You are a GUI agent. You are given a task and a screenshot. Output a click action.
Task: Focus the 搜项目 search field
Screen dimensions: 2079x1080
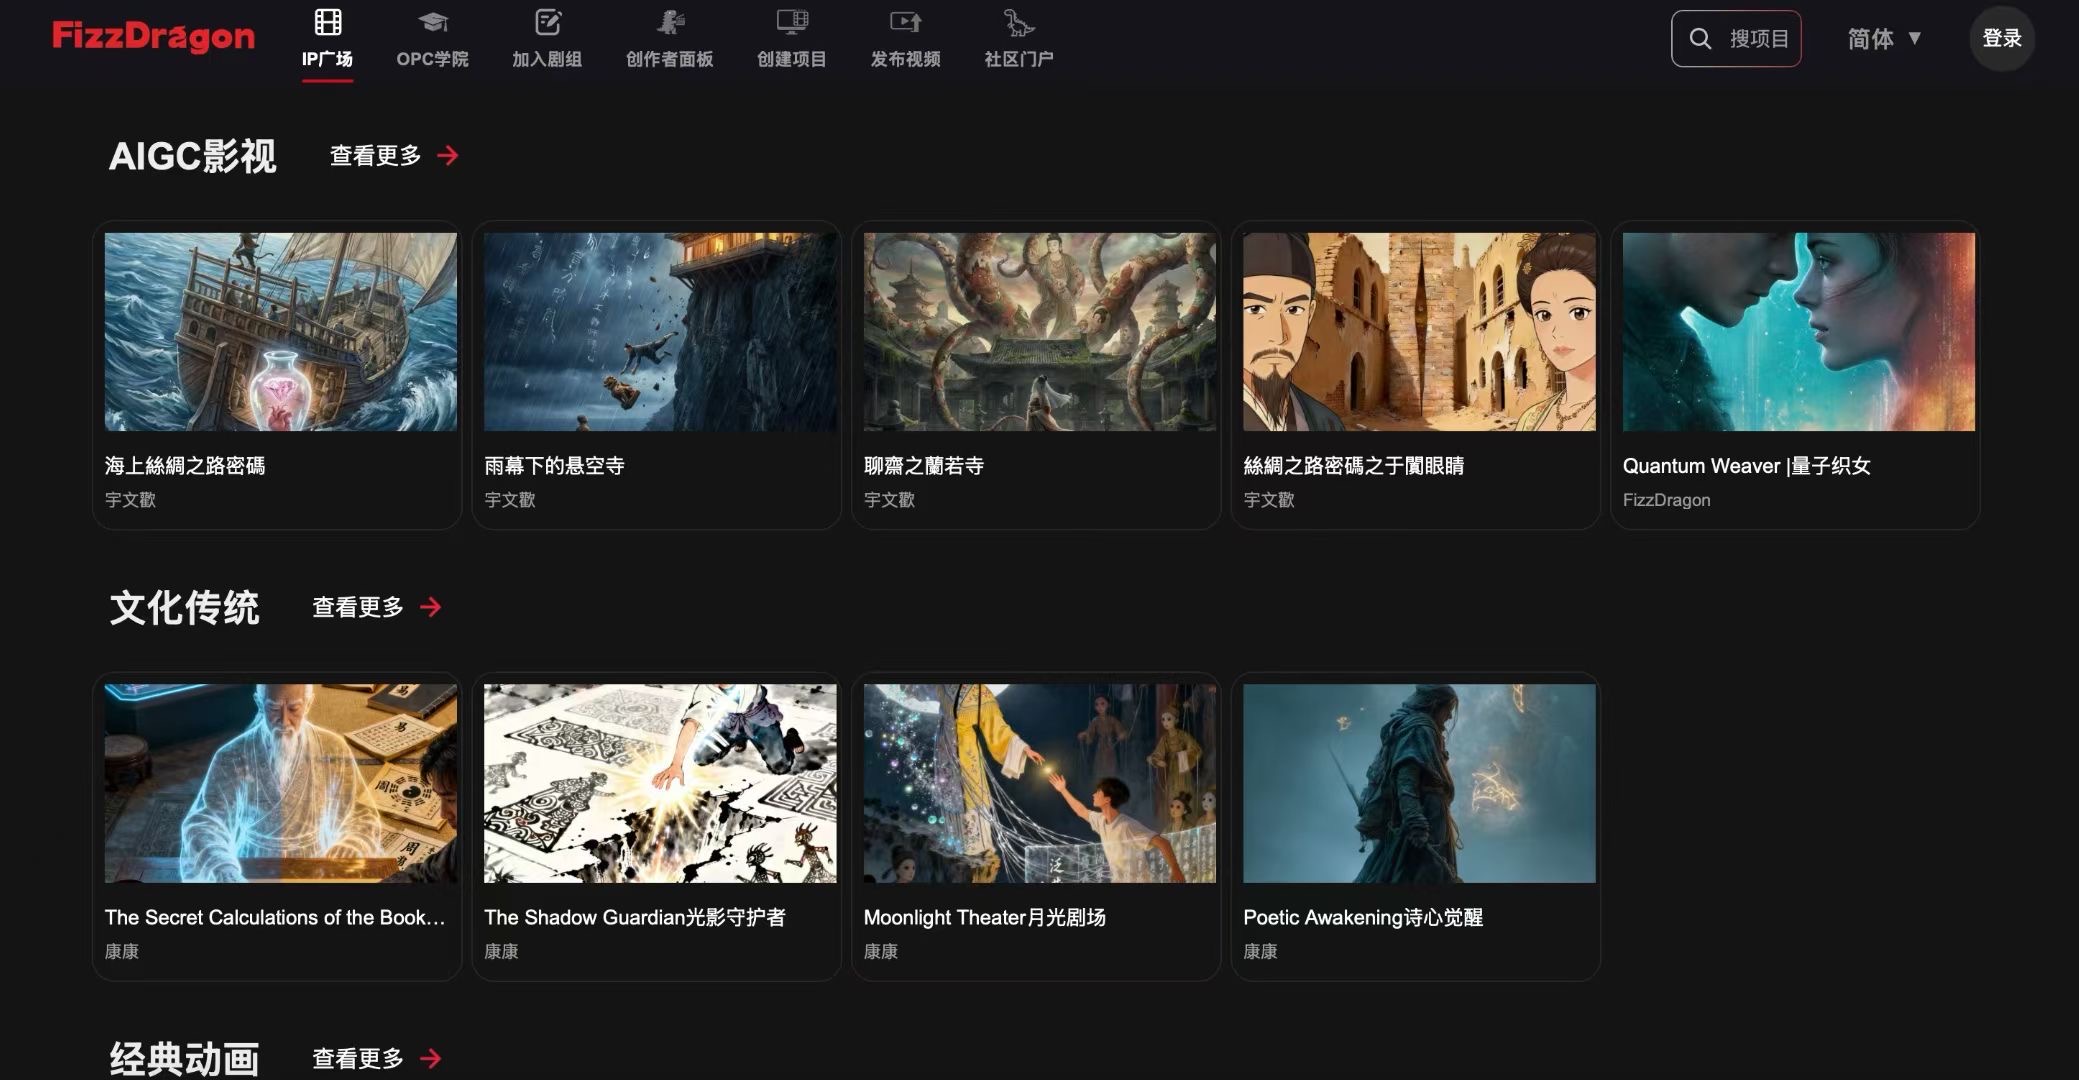coord(1759,39)
